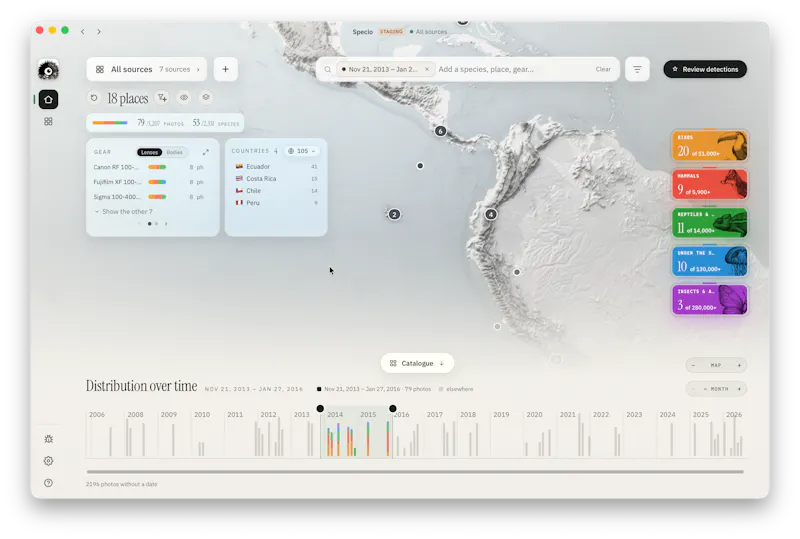Open the Insects category card
The image size is (800, 539).
(x=710, y=300)
